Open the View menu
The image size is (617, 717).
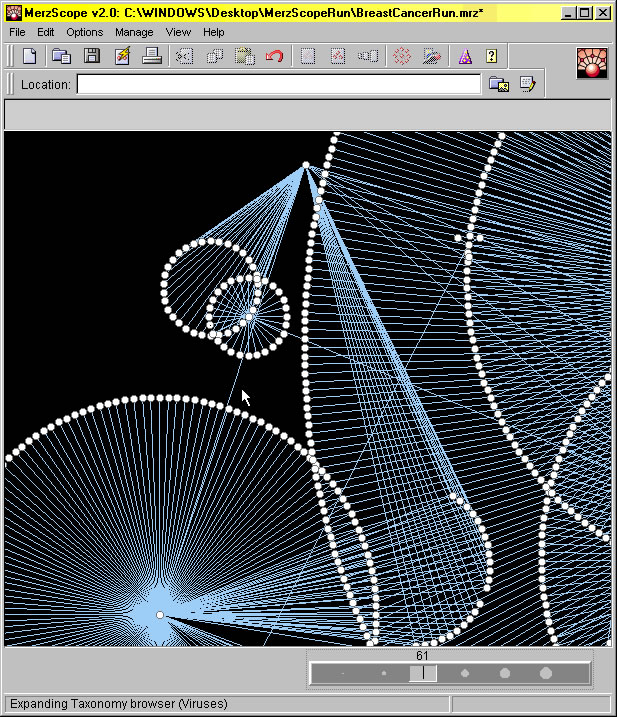point(178,32)
